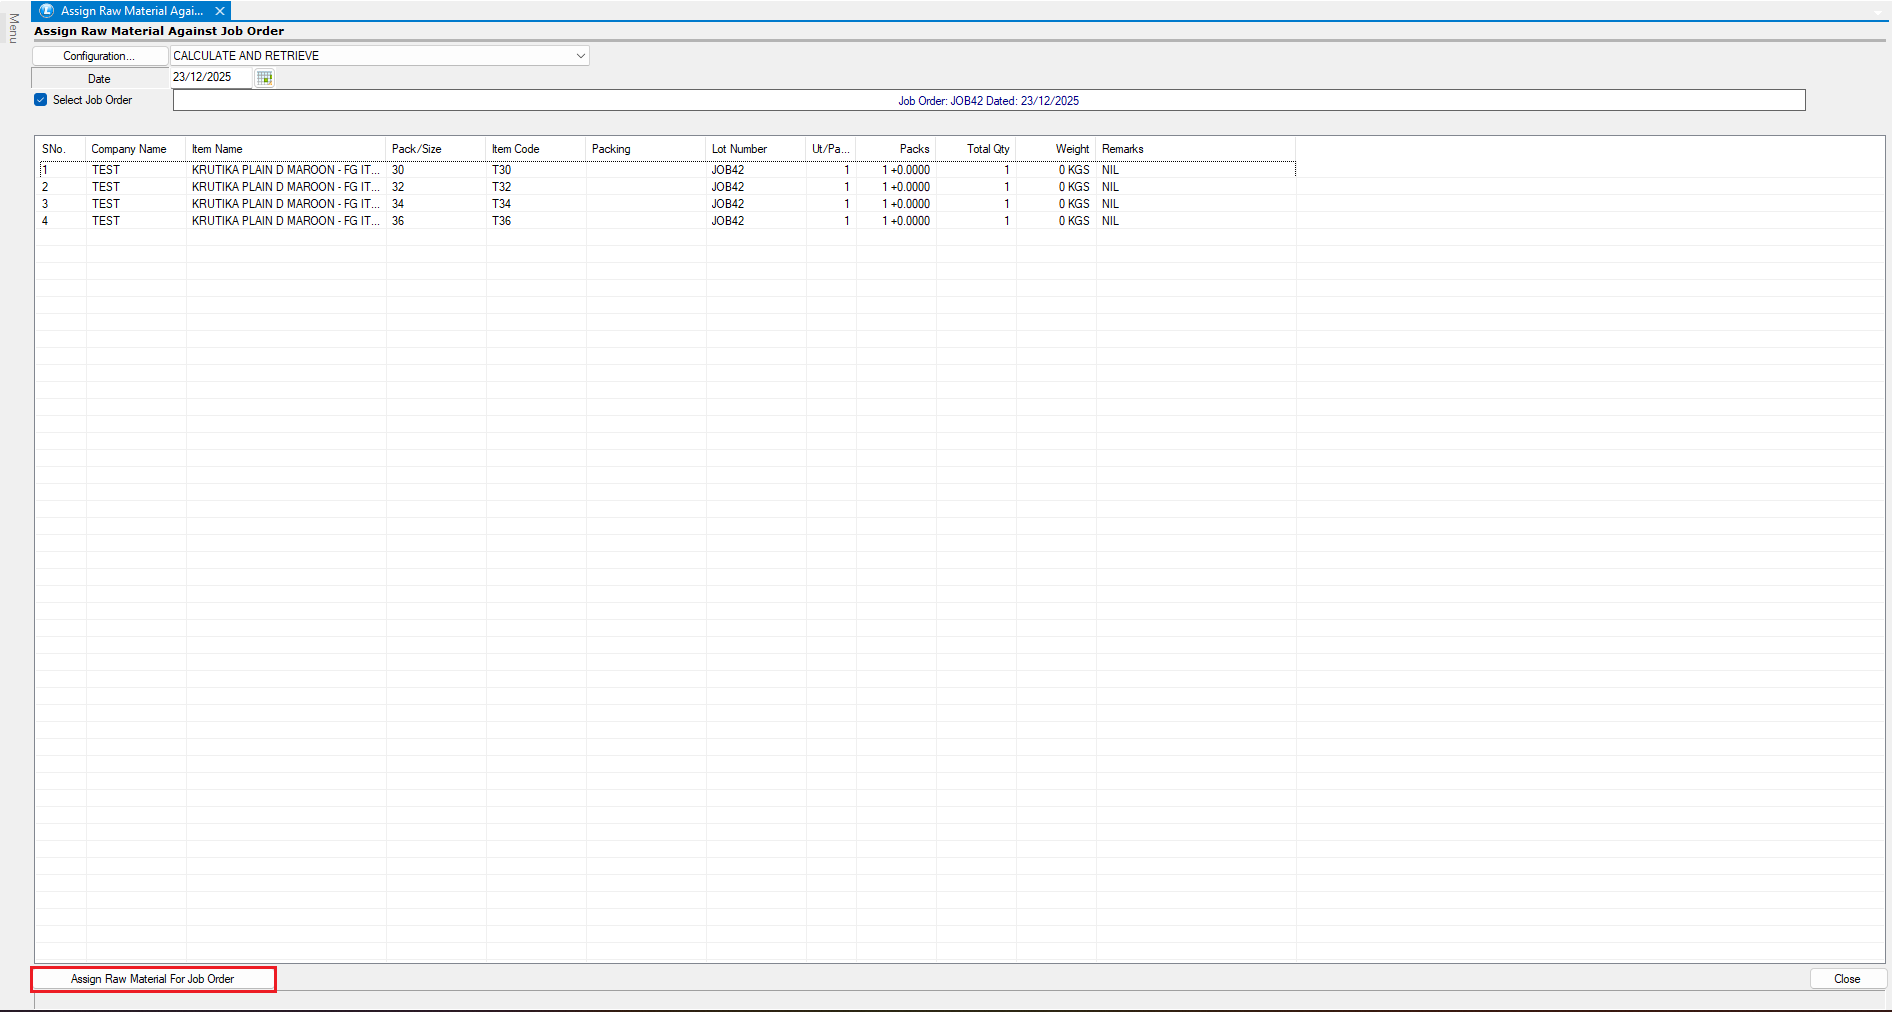Close the Assign Raw Material tab
The height and width of the screenshot is (1012, 1892).
click(x=220, y=11)
